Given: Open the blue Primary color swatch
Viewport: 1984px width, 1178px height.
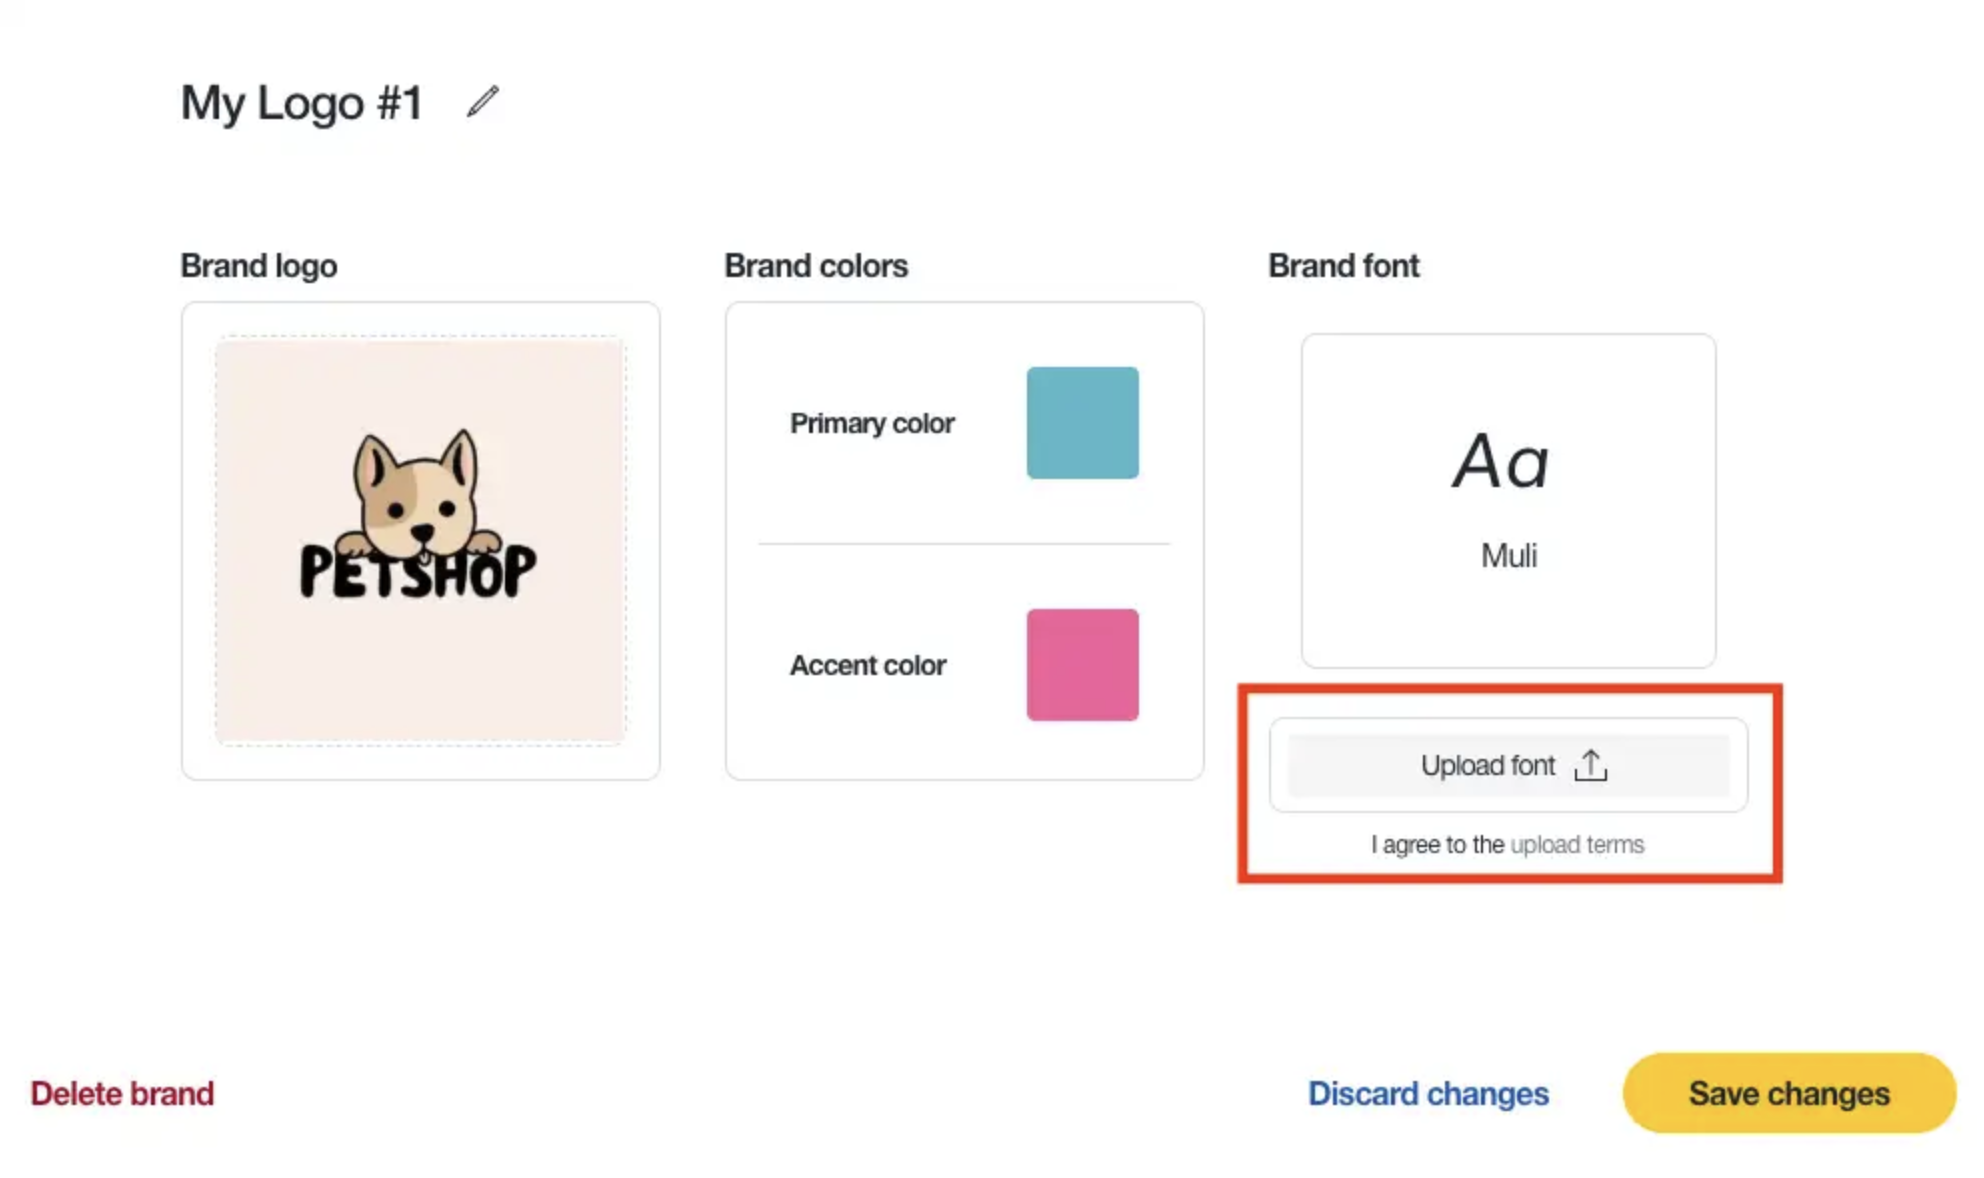Looking at the screenshot, I should pyautogui.click(x=1082, y=423).
